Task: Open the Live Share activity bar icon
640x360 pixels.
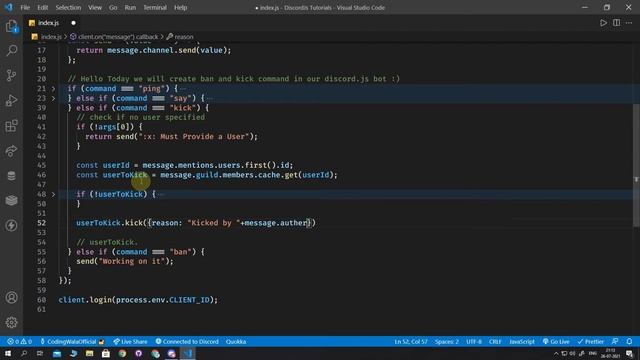Action: [11, 151]
